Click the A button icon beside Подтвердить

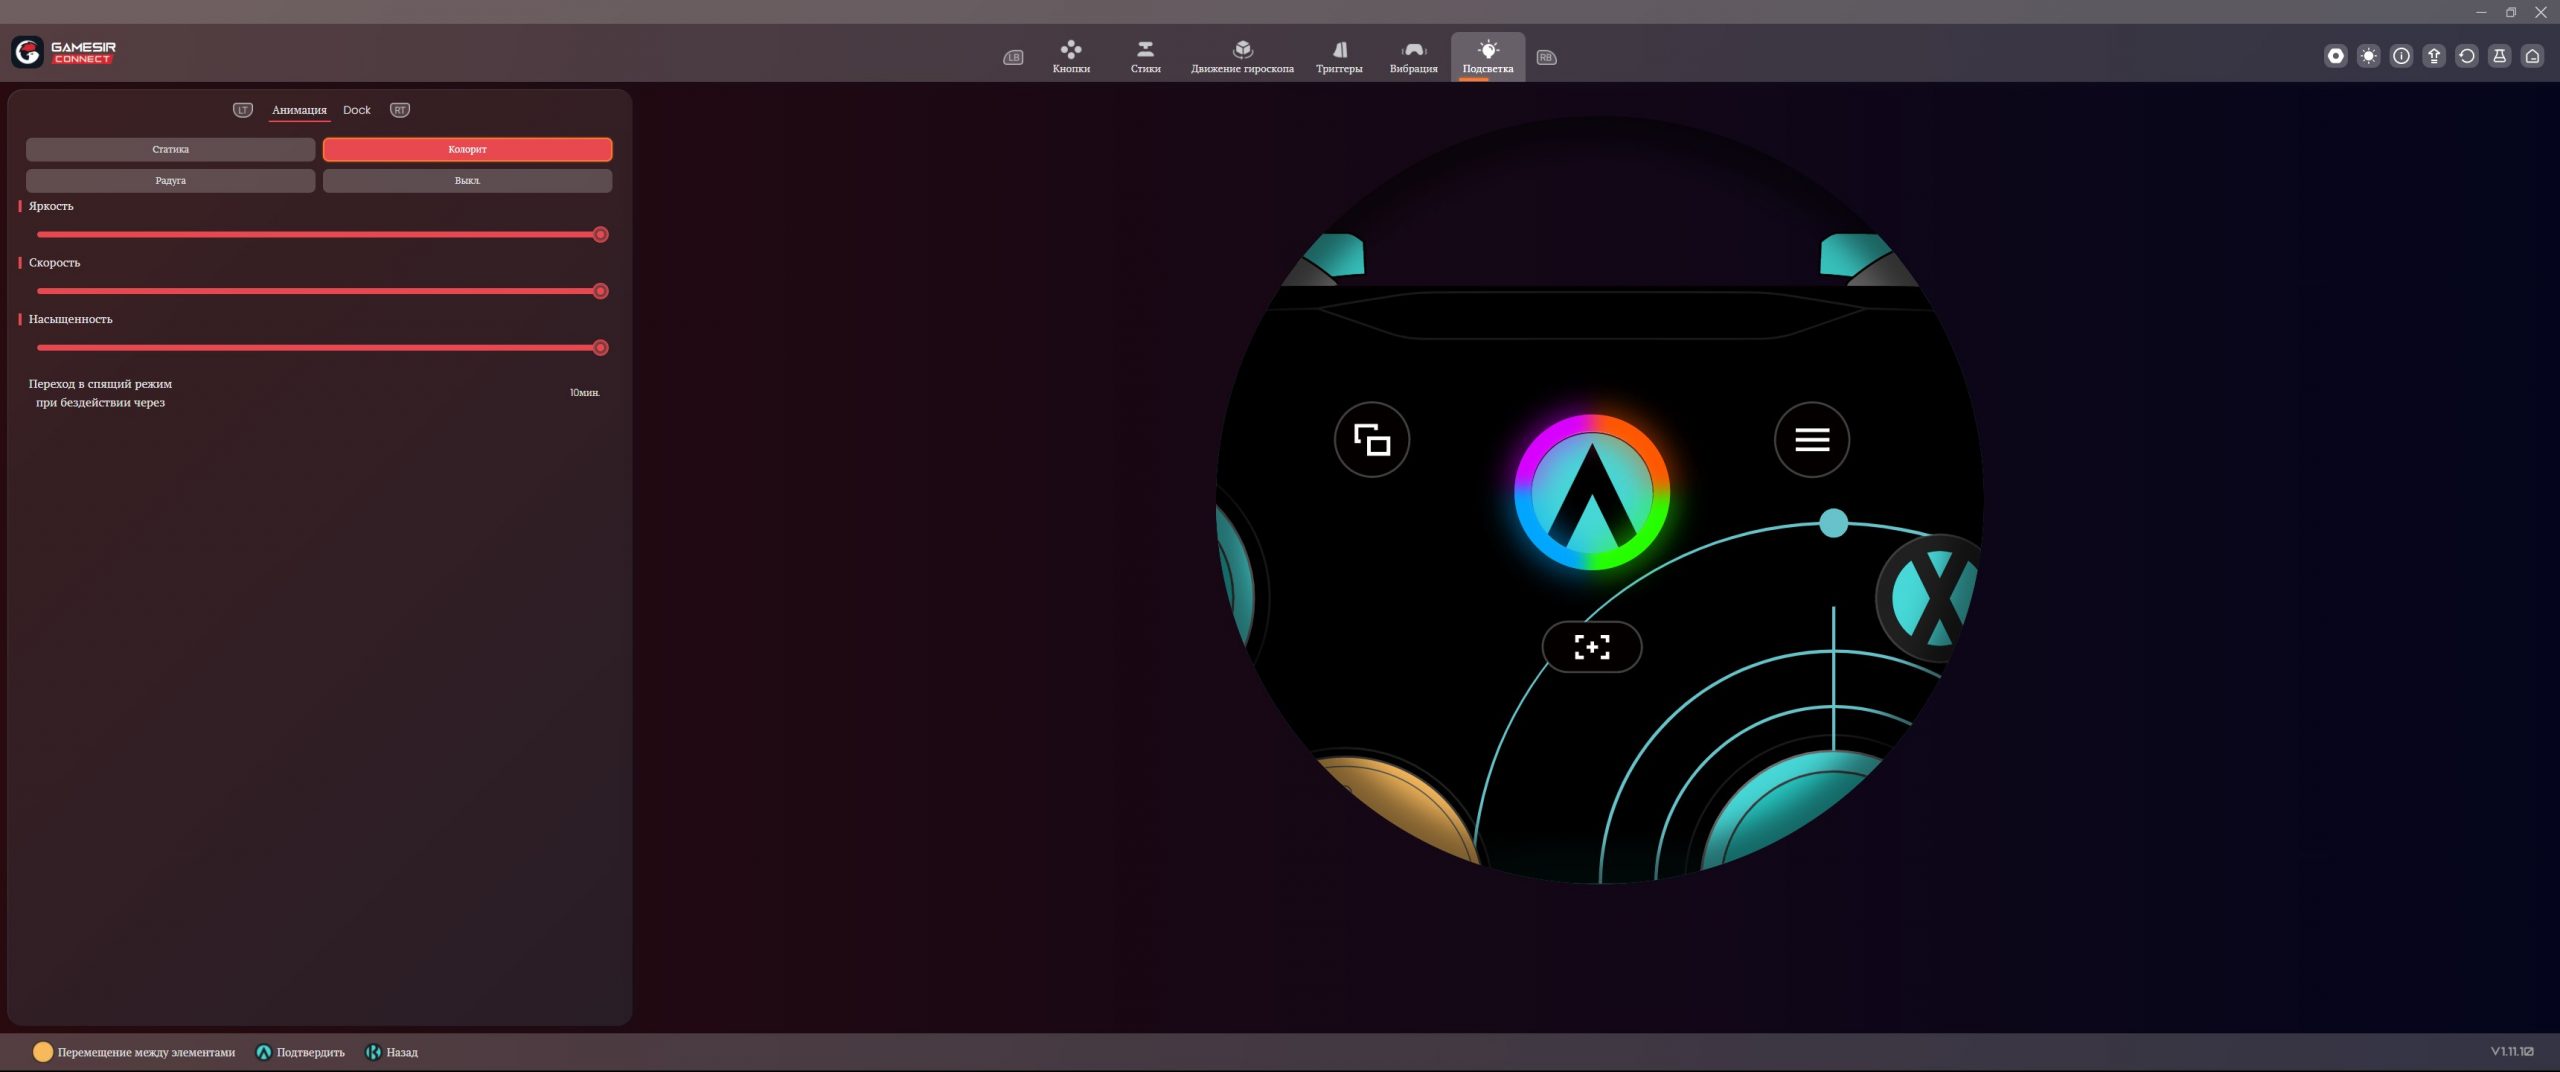click(264, 1052)
